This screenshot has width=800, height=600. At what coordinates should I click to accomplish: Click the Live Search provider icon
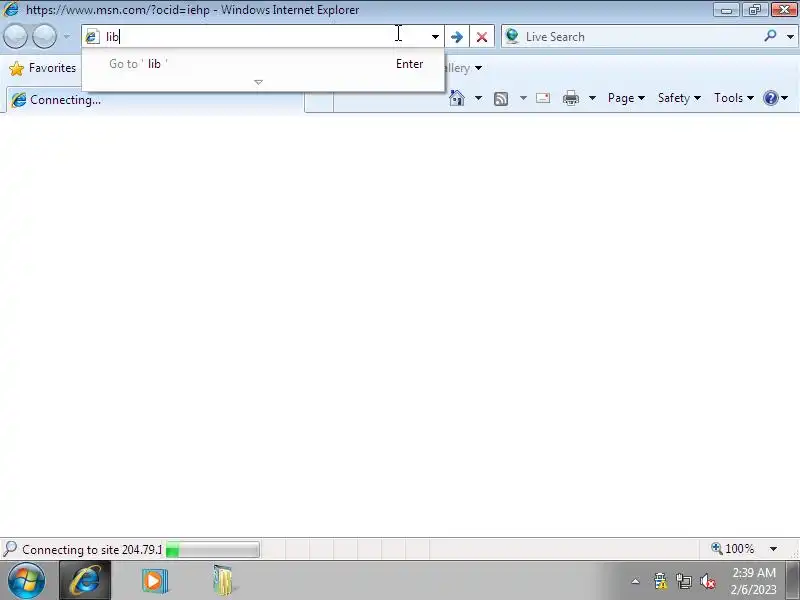pyautogui.click(x=512, y=37)
